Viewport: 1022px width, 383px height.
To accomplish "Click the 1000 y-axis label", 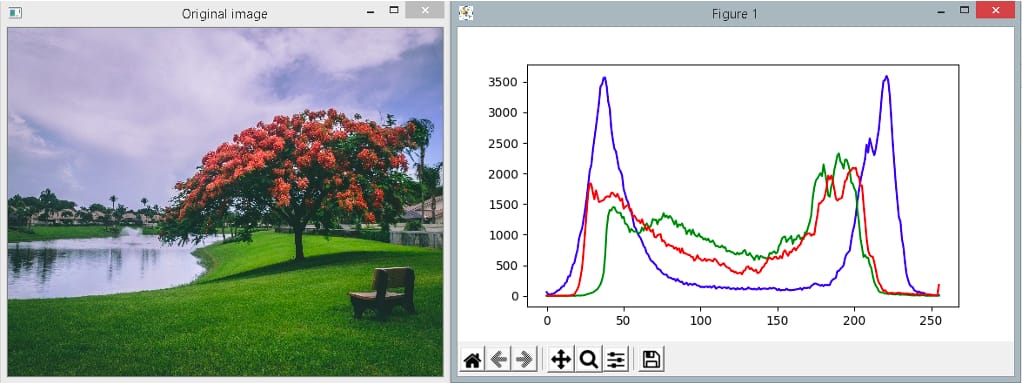I will pos(503,235).
